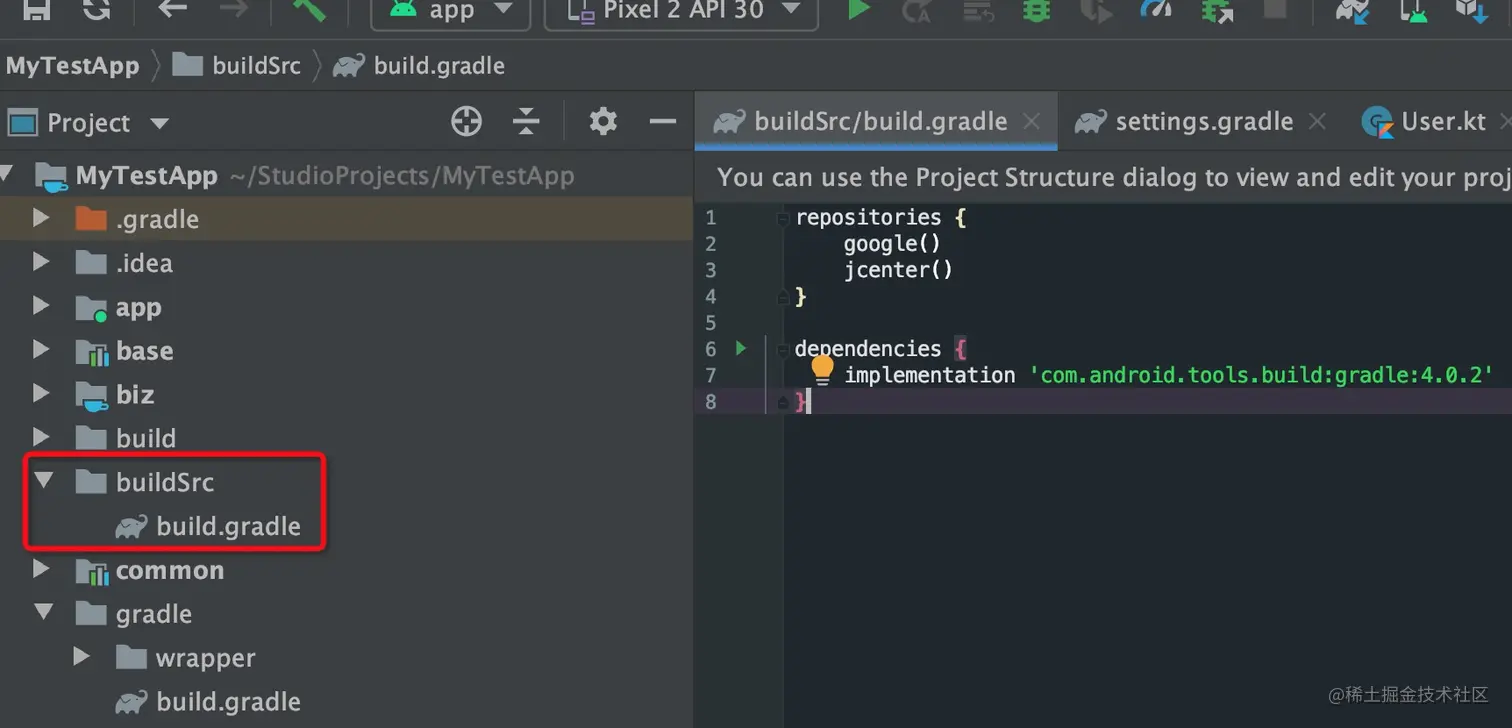Screen dimensions: 1512x728
Task: Expand the common module
Action: (41, 570)
